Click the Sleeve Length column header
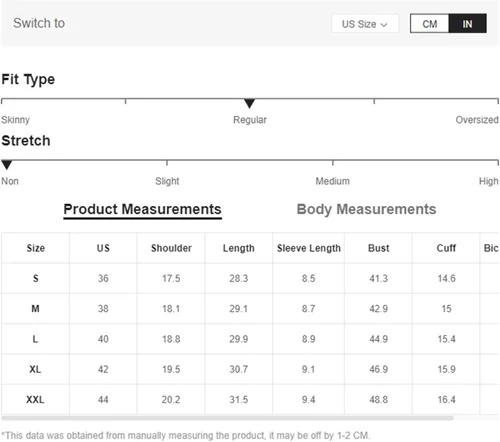The image size is (500, 442). (x=309, y=248)
